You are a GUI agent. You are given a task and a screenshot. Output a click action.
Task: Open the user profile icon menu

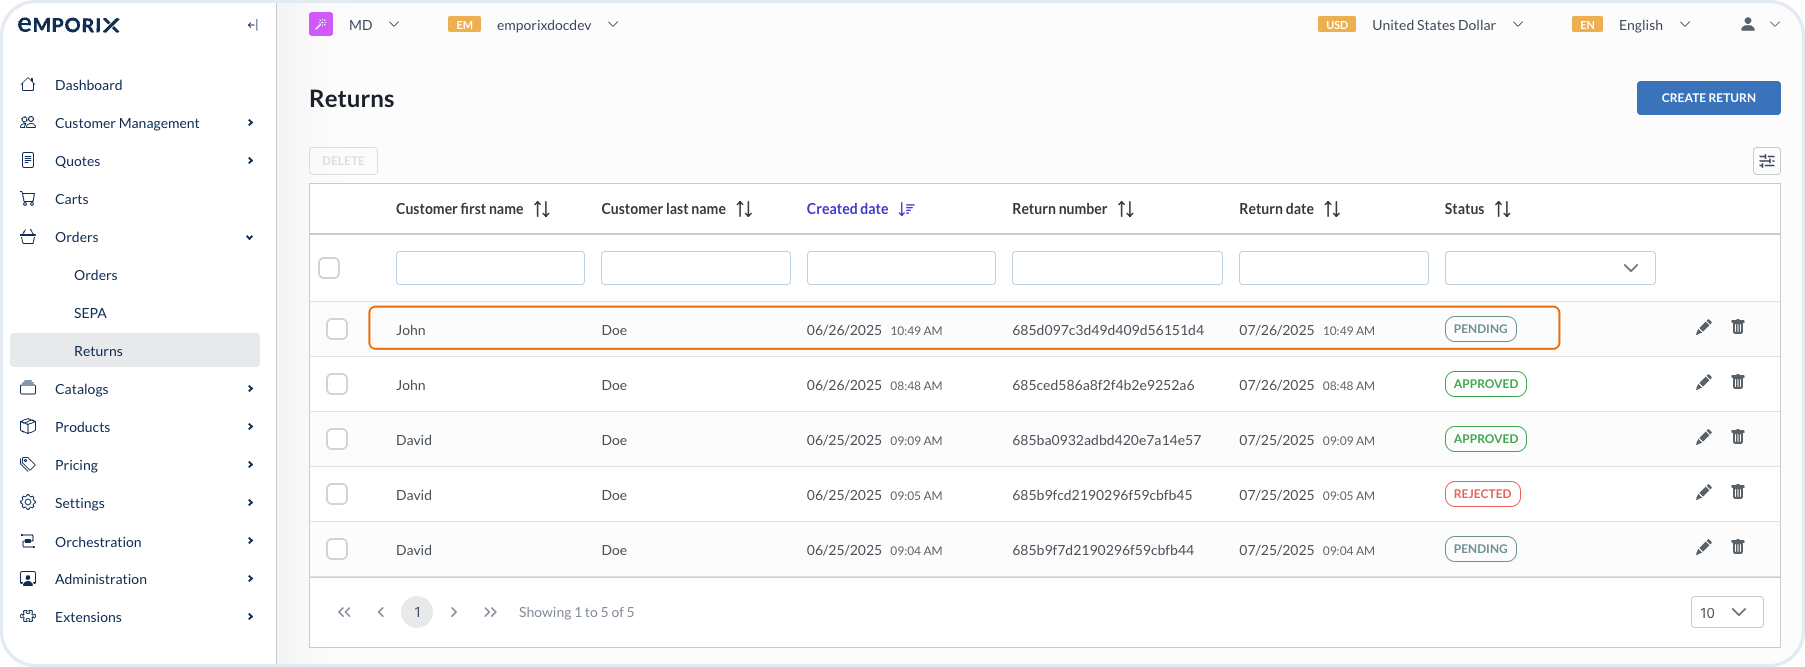(x=1747, y=25)
